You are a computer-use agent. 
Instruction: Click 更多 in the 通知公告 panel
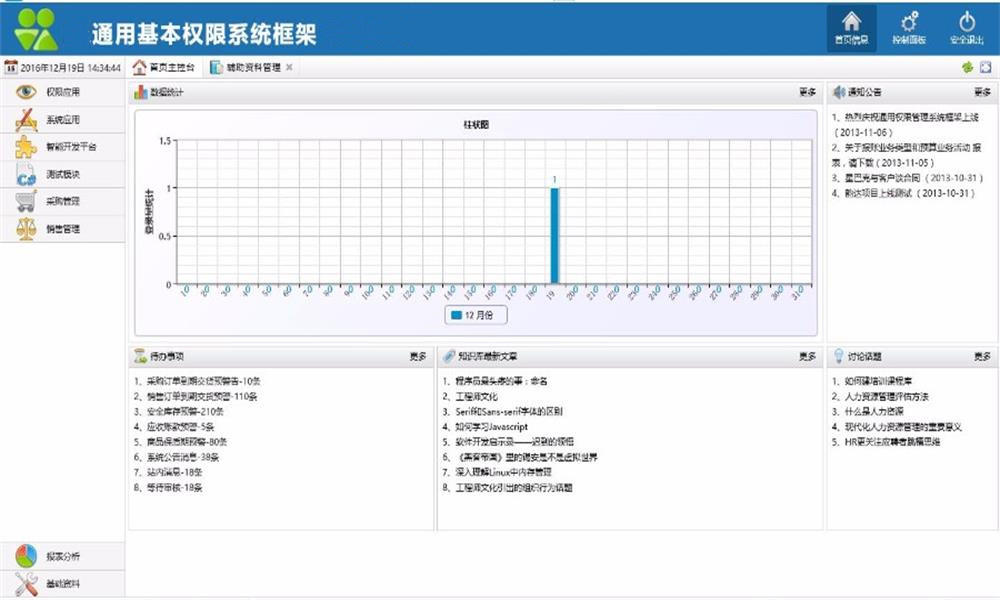tap(982, 92)
